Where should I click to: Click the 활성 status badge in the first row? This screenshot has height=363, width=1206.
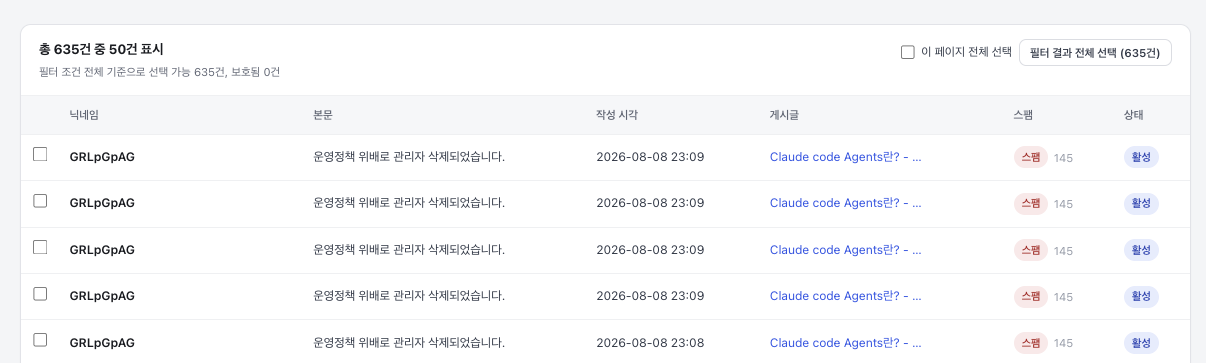tap(1141, 157)
